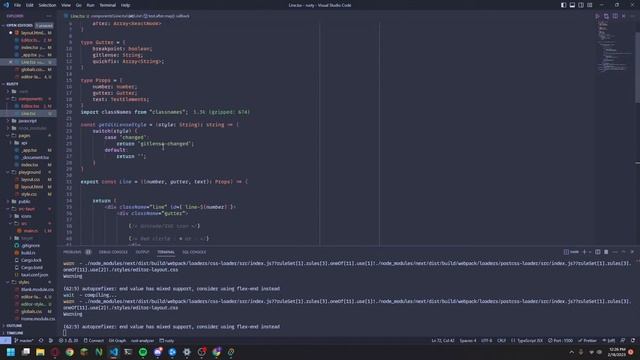Expand the Outline section
Screen dimensions: 640x360
[x=14, y=326]
